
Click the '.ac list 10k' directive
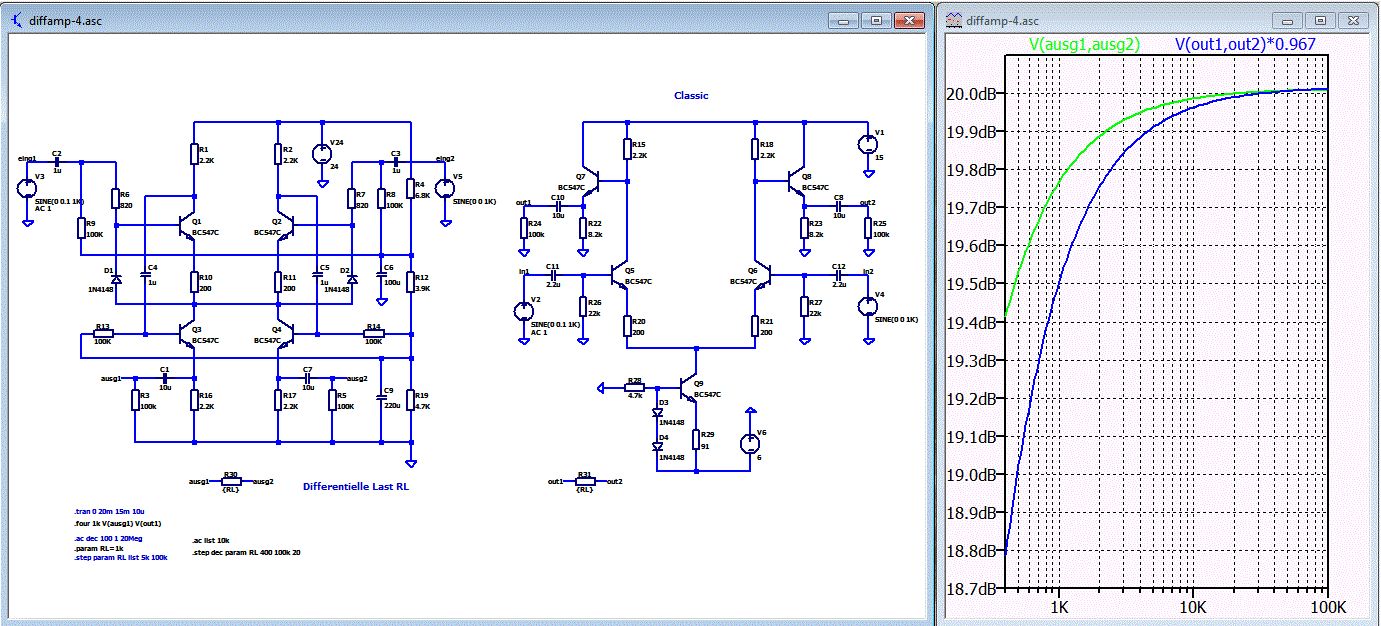(x=210, y=540)
